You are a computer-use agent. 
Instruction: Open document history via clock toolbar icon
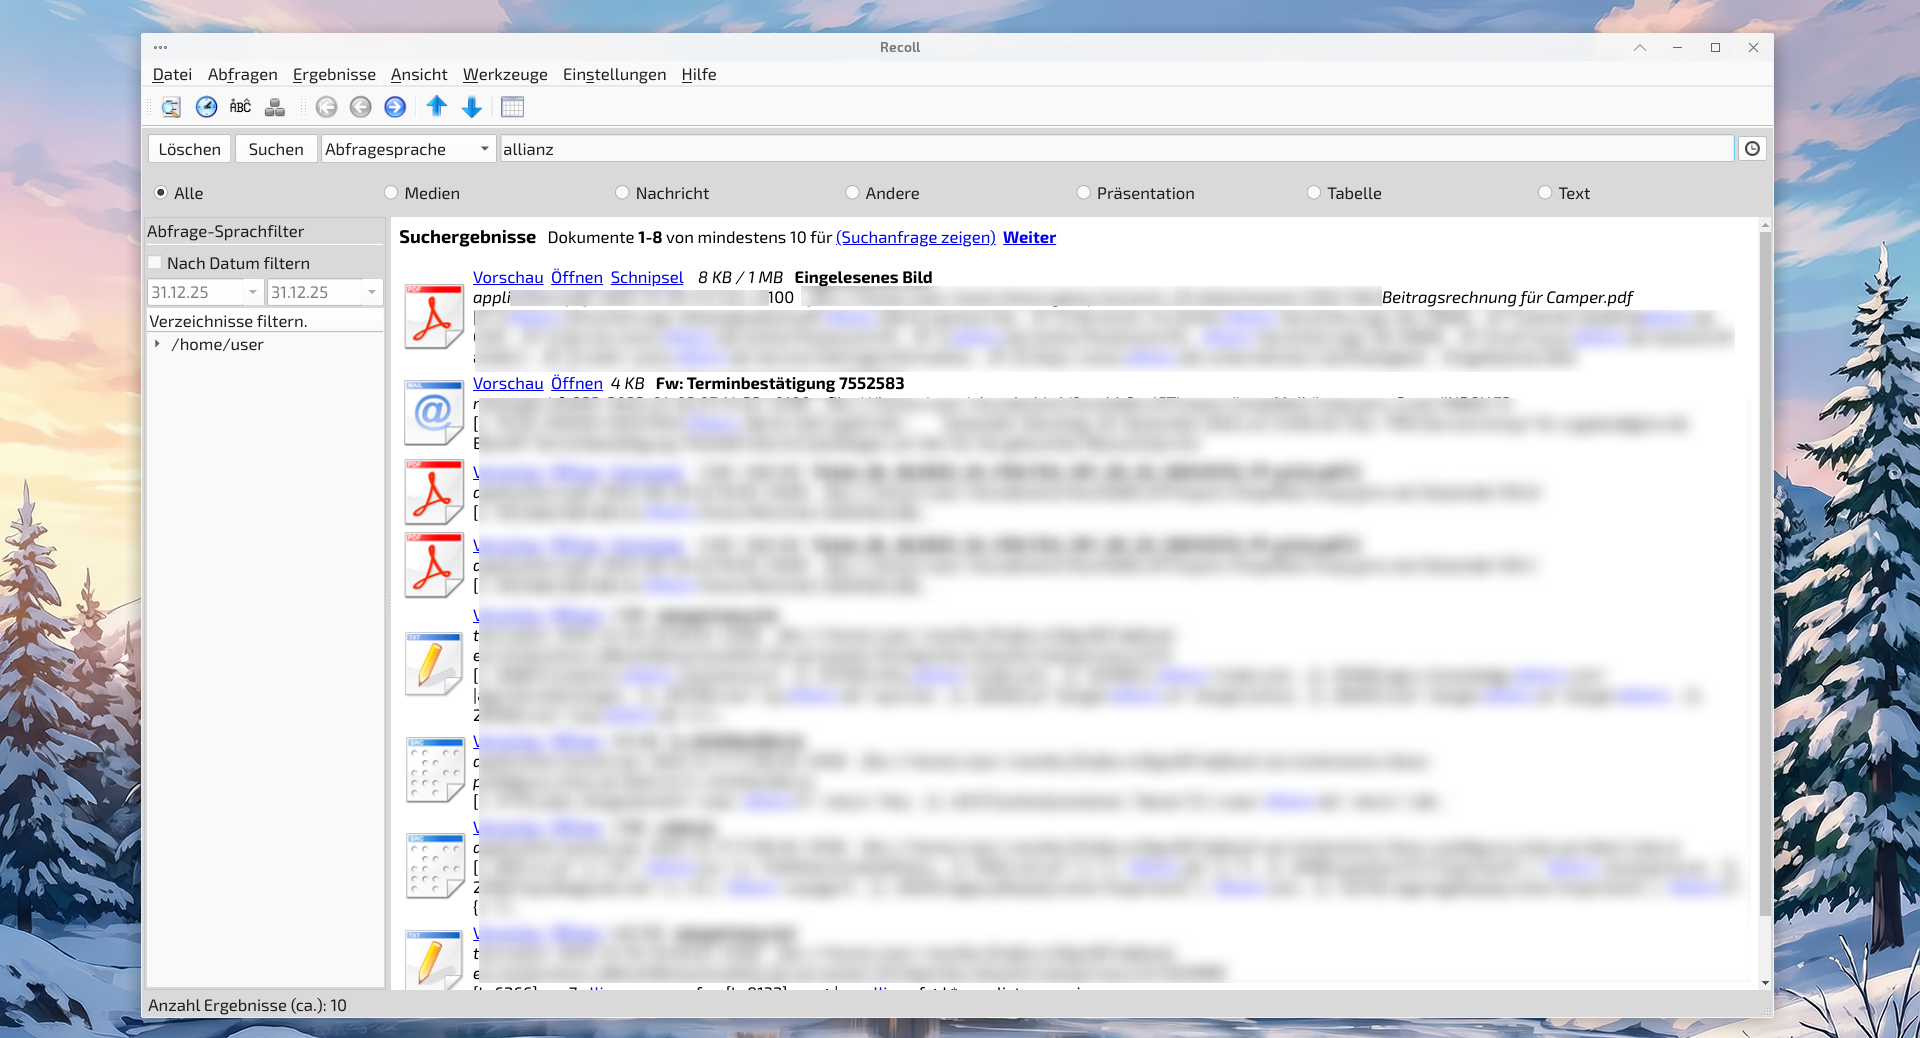click(206, 107)
